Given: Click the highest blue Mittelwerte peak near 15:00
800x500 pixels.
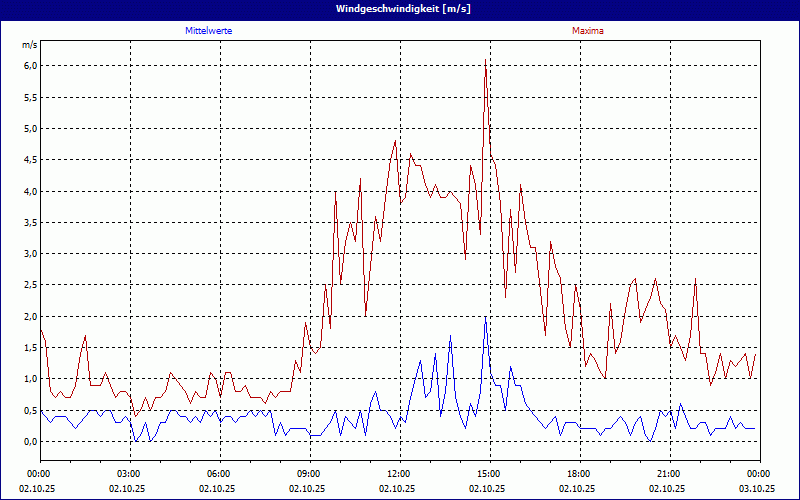Looking at the screenshot, I should (x=486, y=318).
